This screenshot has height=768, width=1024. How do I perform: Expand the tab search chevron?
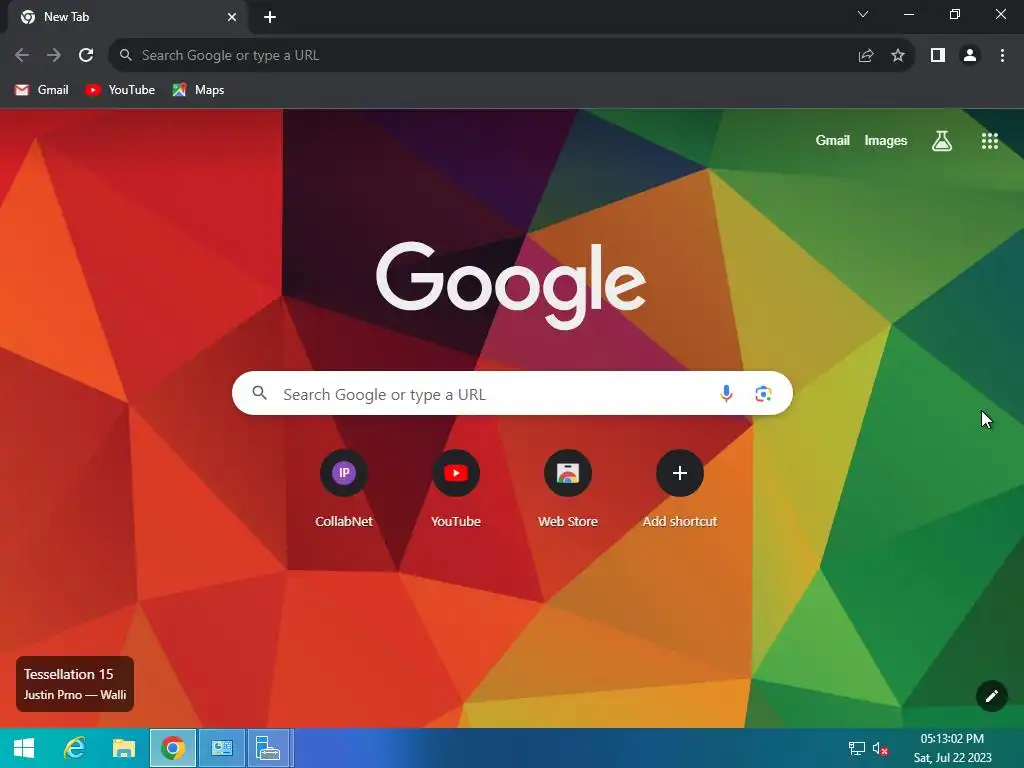point(863,14)
